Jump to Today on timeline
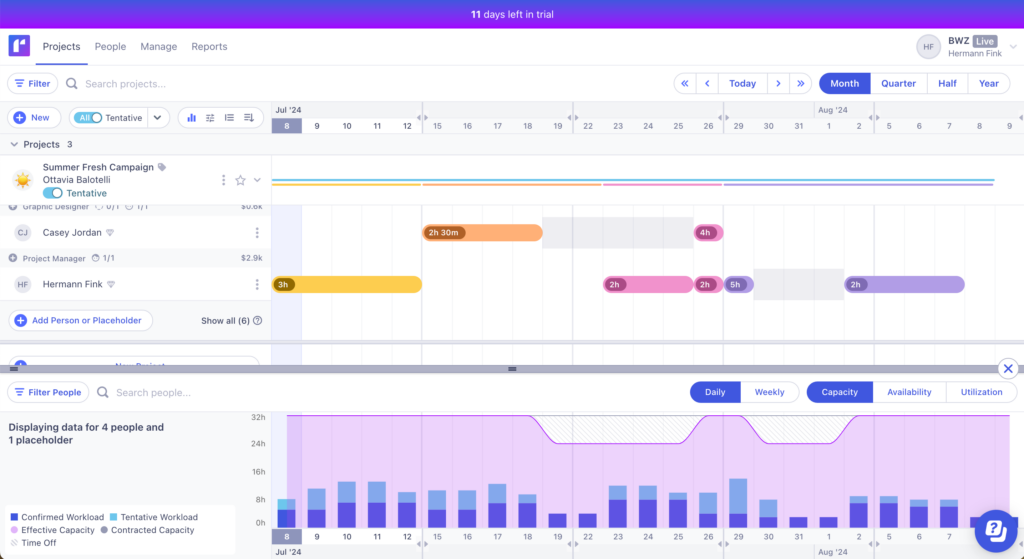This screenshot has height=559, width=1024. [743, 84]
